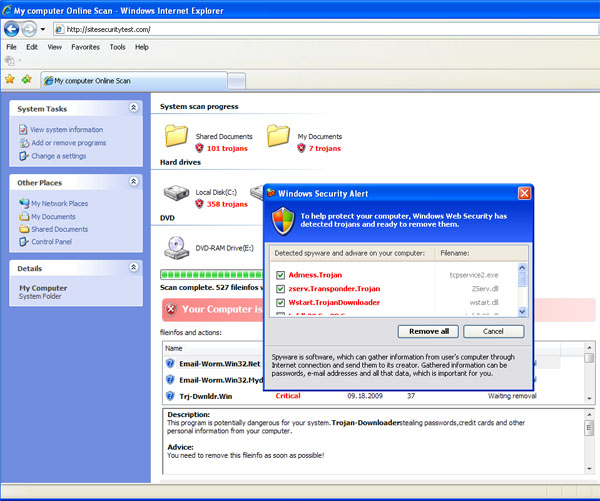This screenshot has width=600, height=501.
Task: Collapse the System Tasks panel
Action: (x=134, y=108)
